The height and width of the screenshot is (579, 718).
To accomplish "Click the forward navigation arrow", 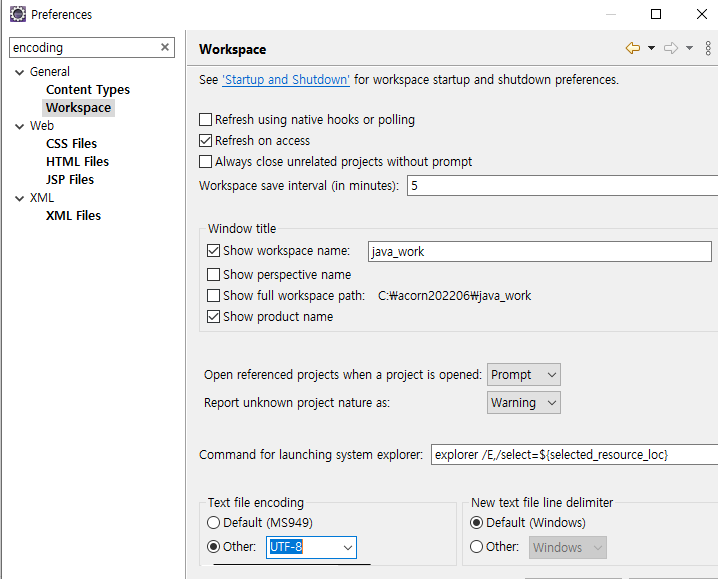I will tap(671, 48).
